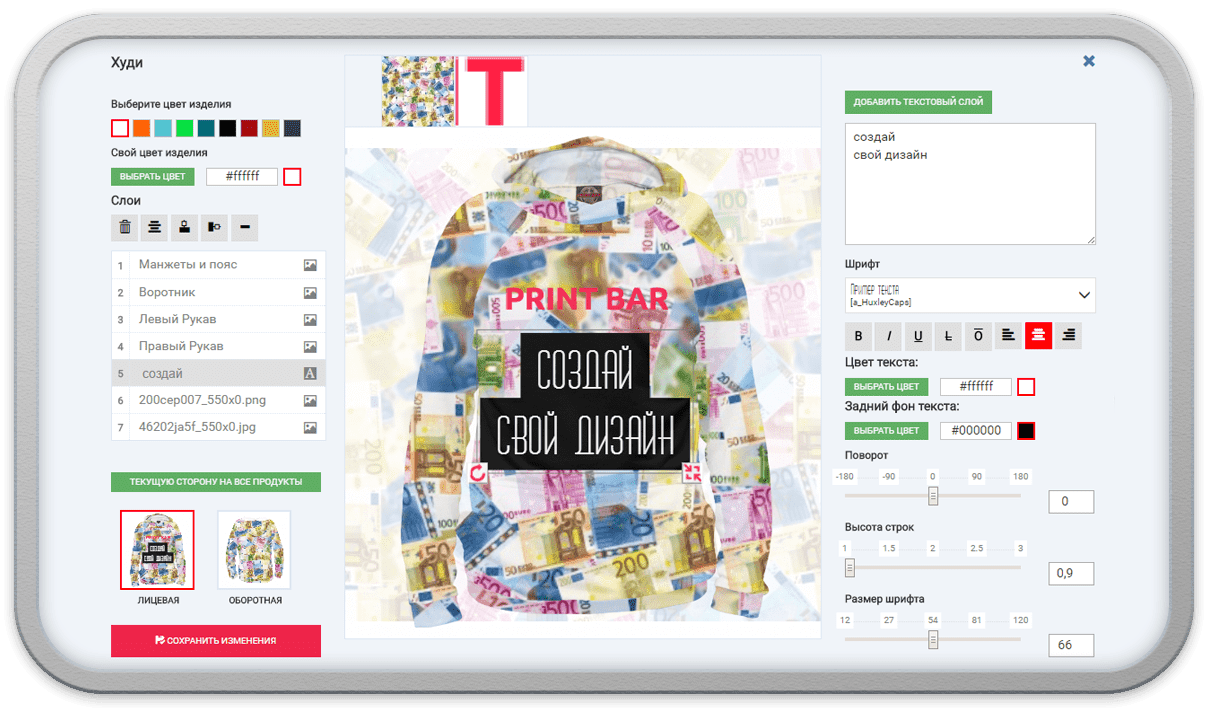Click image icon of Правый Рукав layer
1208x708 pixels.
[310, 346]
